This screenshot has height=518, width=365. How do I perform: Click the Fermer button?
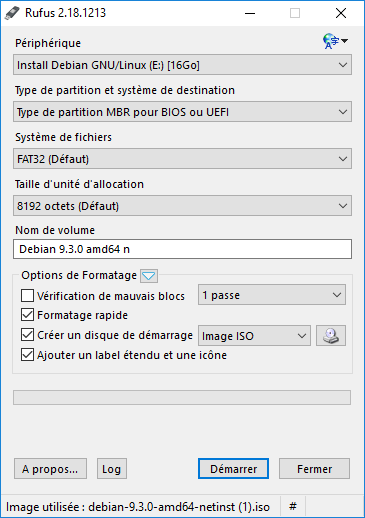314,469
